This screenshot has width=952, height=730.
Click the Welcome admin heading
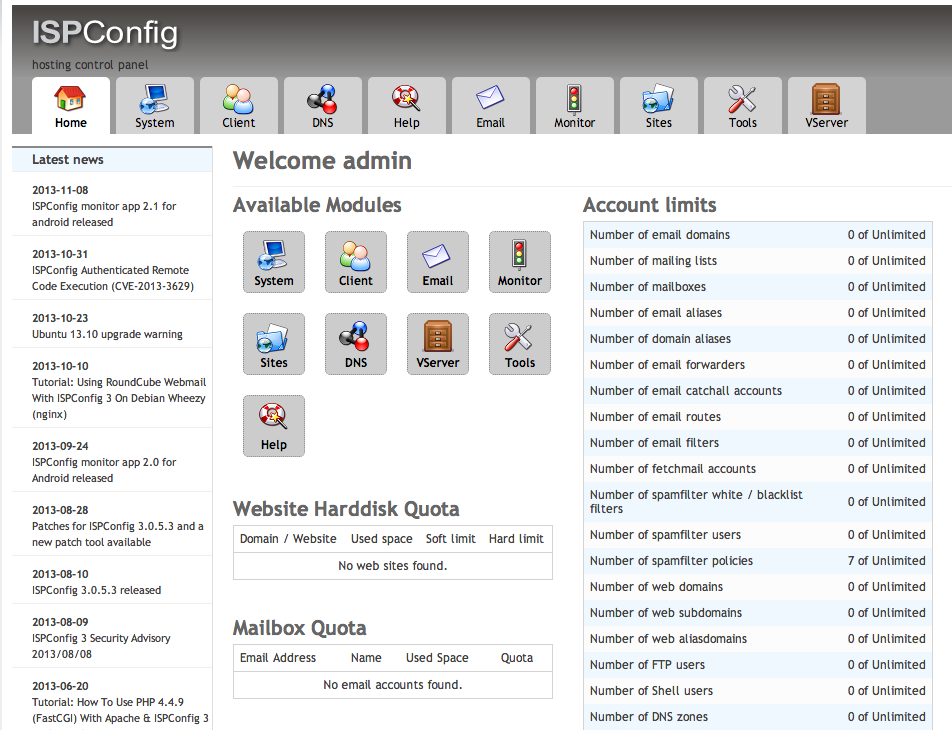[322, 161]
